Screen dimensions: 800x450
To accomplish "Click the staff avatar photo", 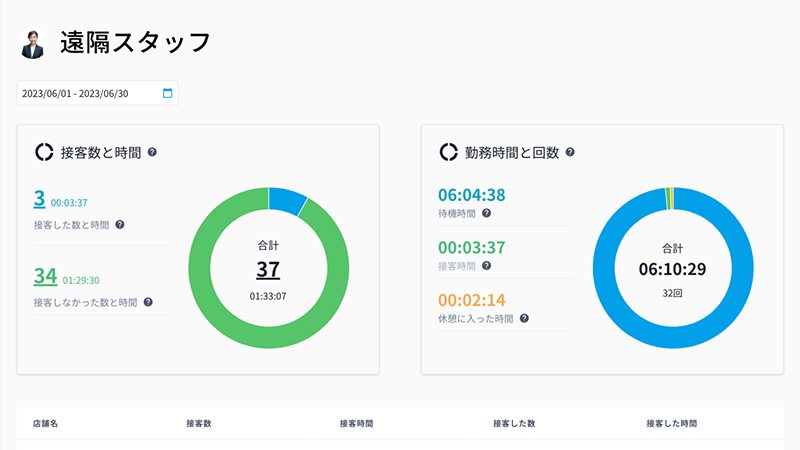I will [33, 43].
